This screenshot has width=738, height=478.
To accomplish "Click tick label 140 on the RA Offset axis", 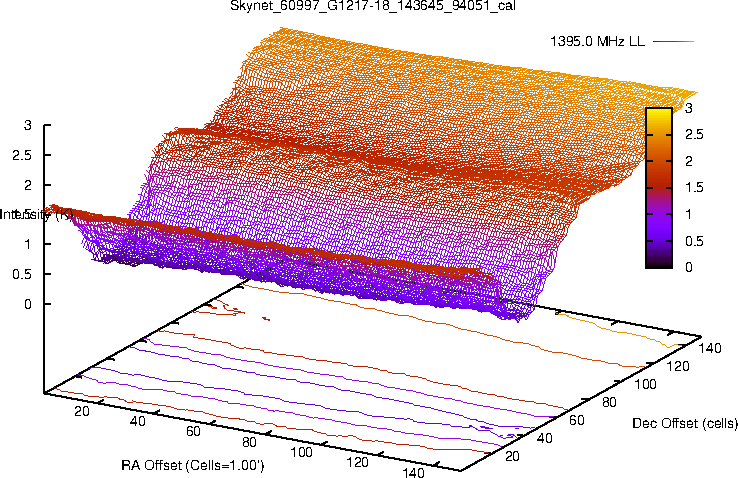I will pyautogui.click(x=414, y=472).
